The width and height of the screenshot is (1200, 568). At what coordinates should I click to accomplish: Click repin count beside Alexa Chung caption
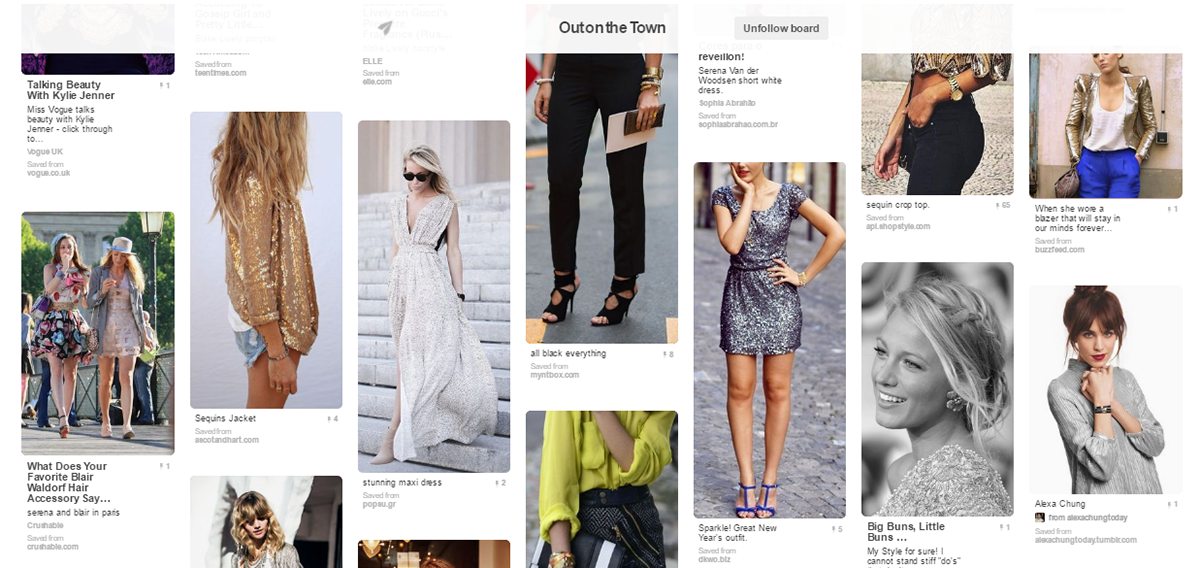(1173, 505)
